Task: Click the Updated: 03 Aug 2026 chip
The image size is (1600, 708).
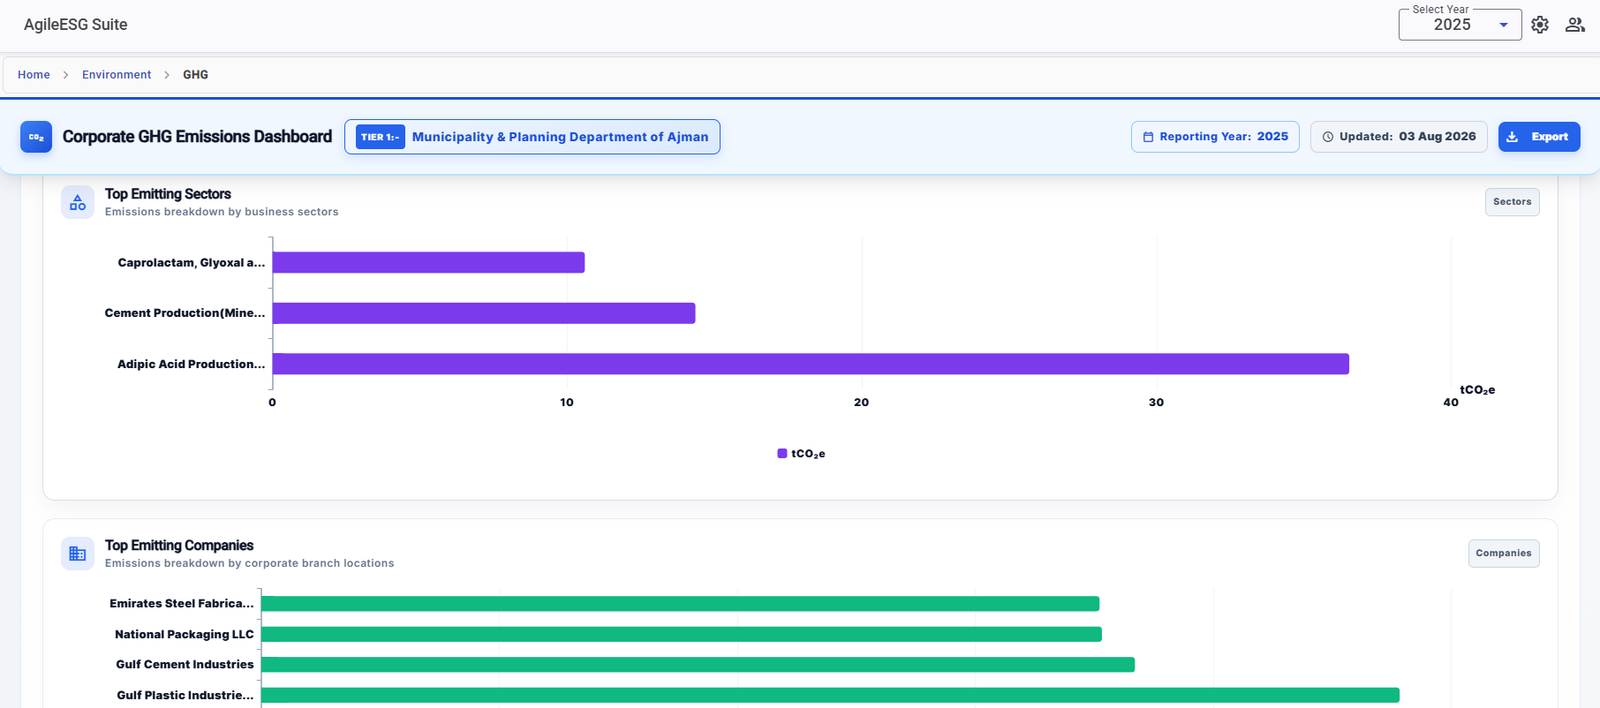Action: coord(1399,137)
